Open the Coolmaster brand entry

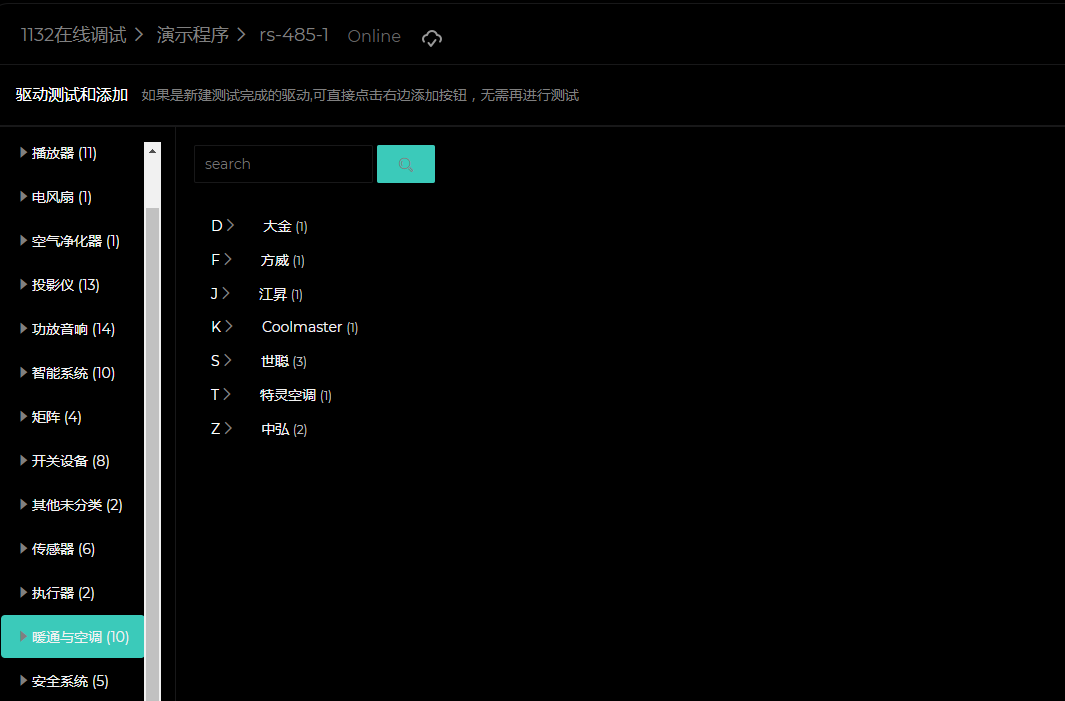(302, 327)
